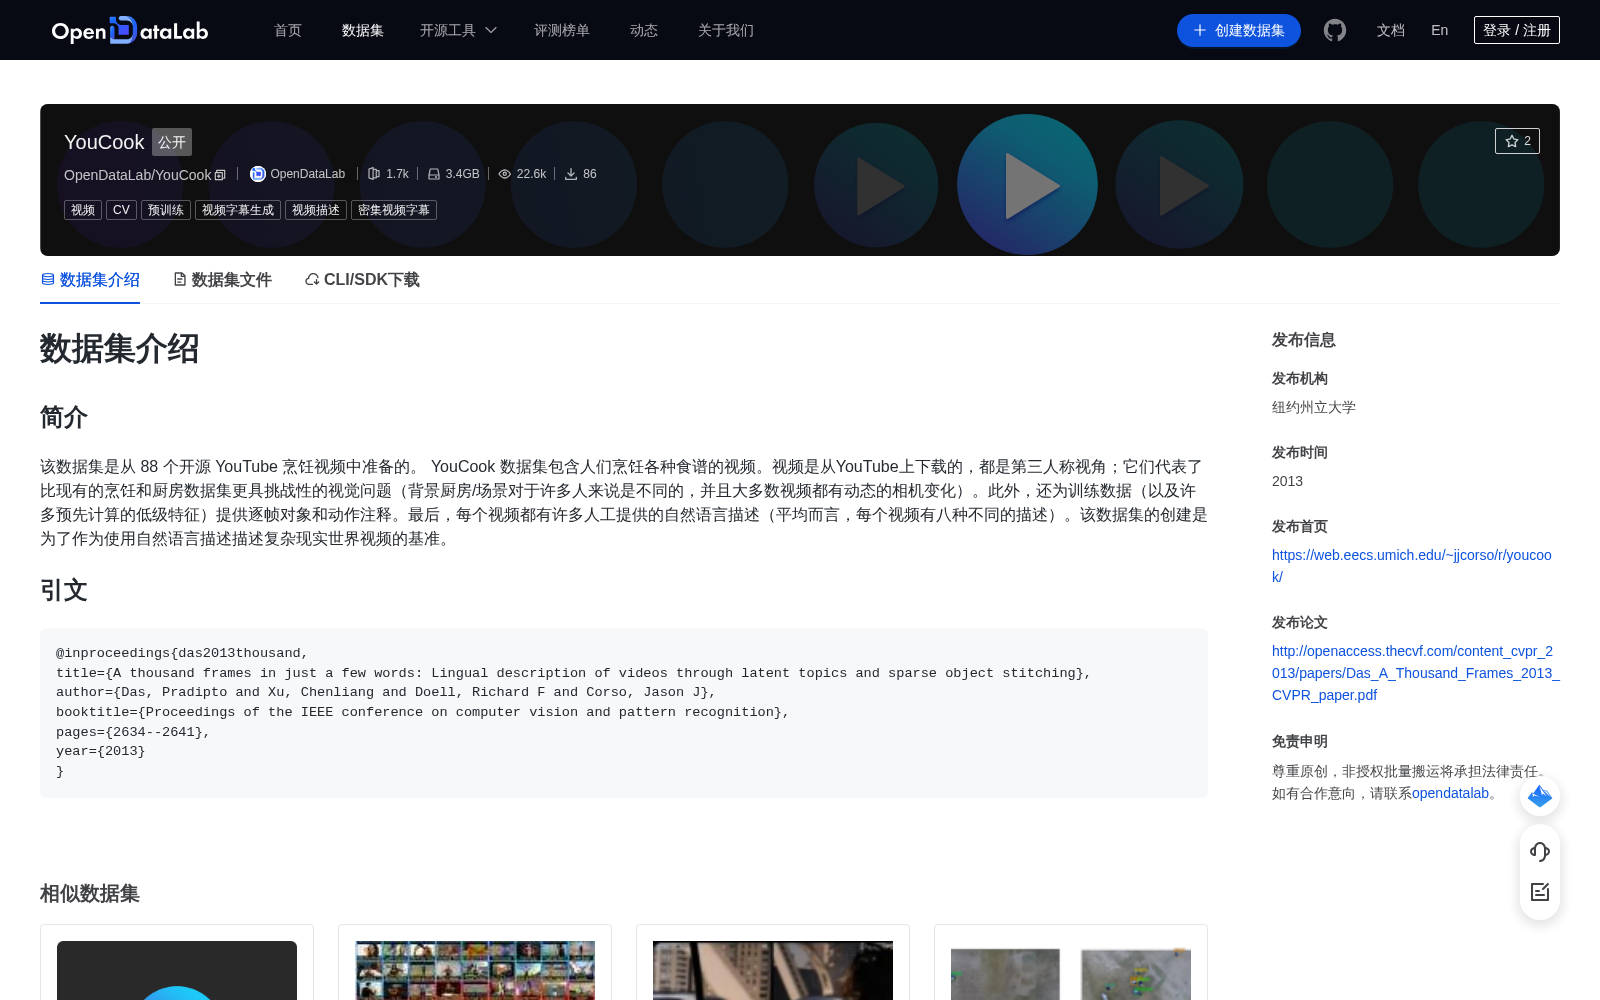Image resolution: width=1600 pixels, height=1000 pixels.
Task: Switch to CLI/SDK下载 tab
Action: (x=362, y=280)
